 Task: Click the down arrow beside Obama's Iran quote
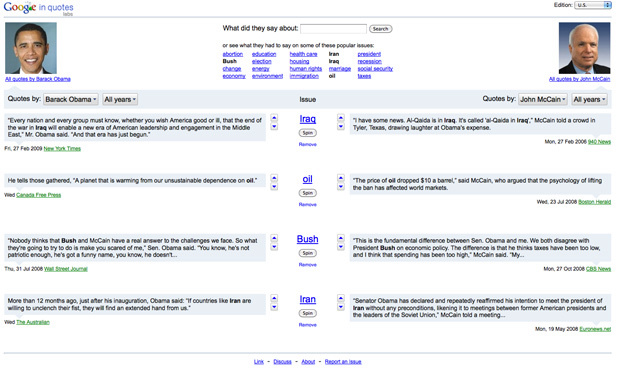coord(274,307)
